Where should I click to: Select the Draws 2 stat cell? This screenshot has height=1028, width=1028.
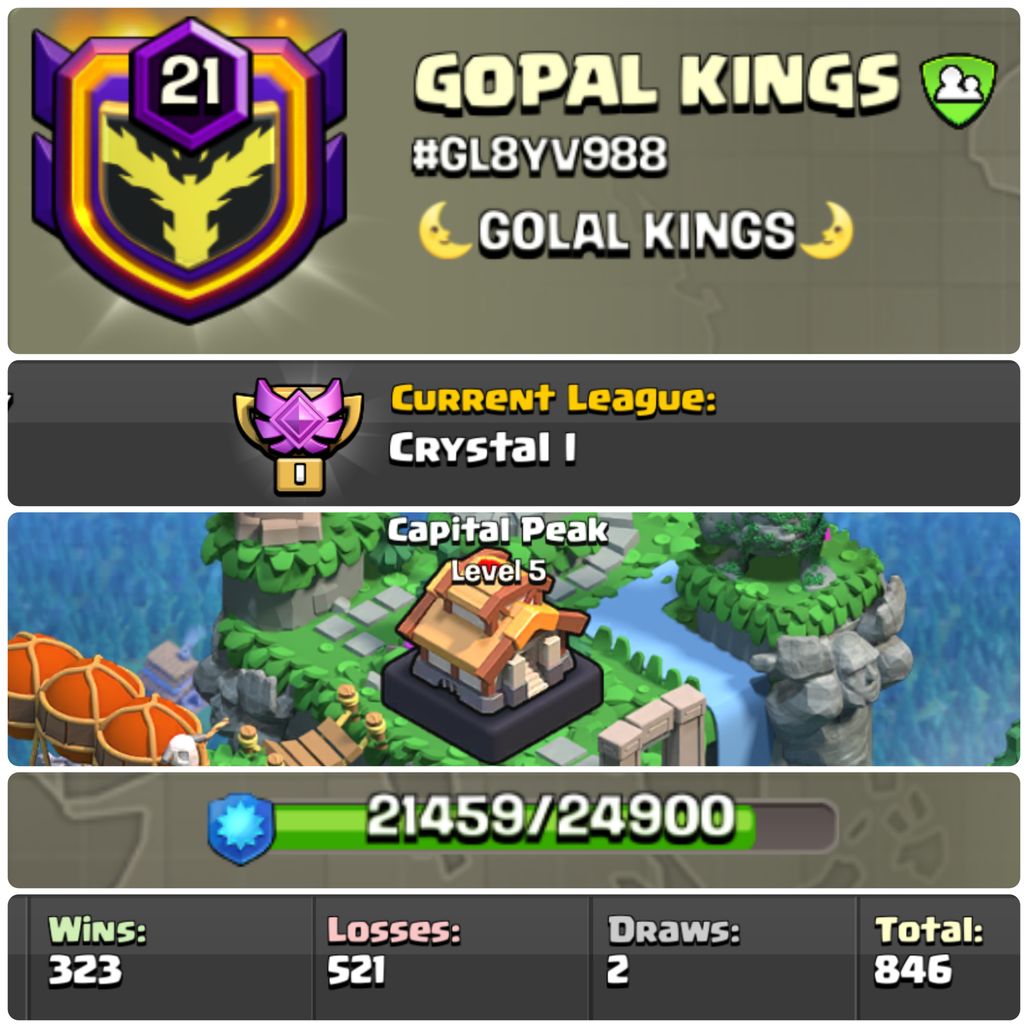click(723, 957)
